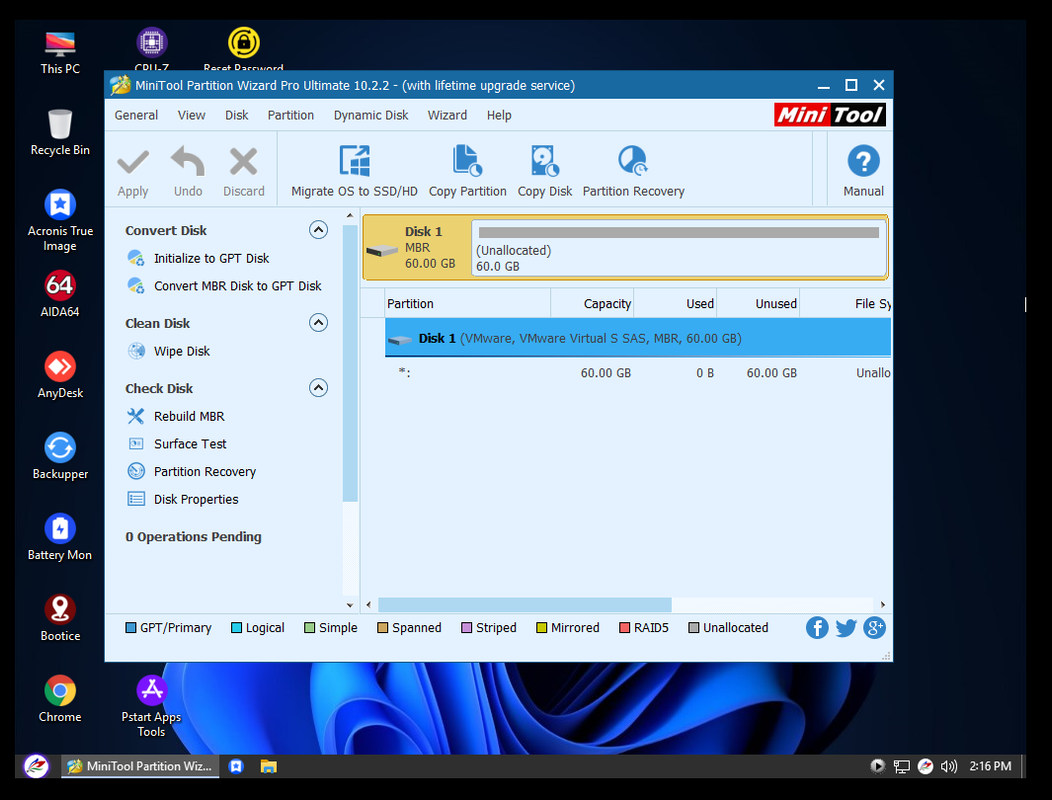Select Disk 1 VMware row in list

[638, 338]
